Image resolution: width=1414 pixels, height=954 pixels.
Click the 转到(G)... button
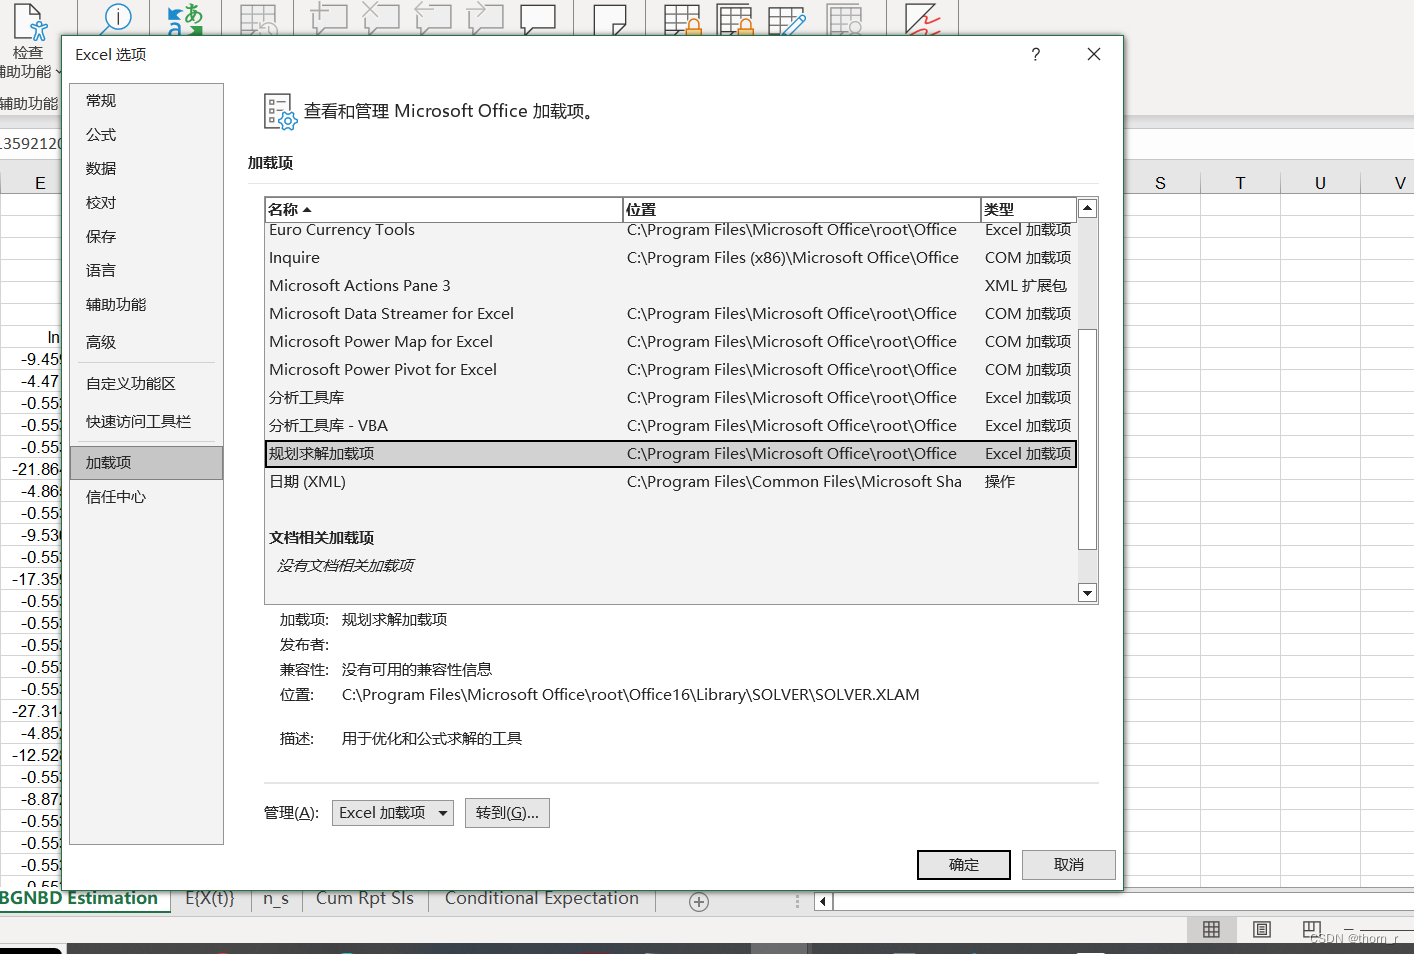click(507, 813)
